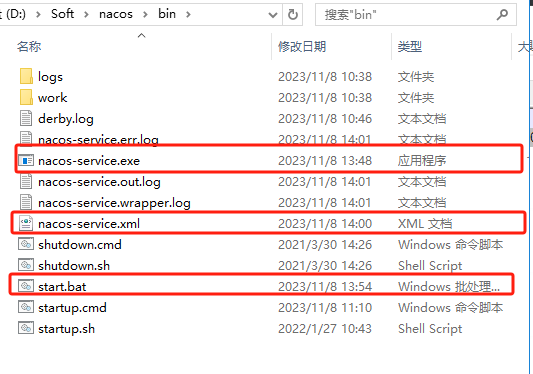Click the Shell Script type of shutdown.sh

(x=430, y=266)
